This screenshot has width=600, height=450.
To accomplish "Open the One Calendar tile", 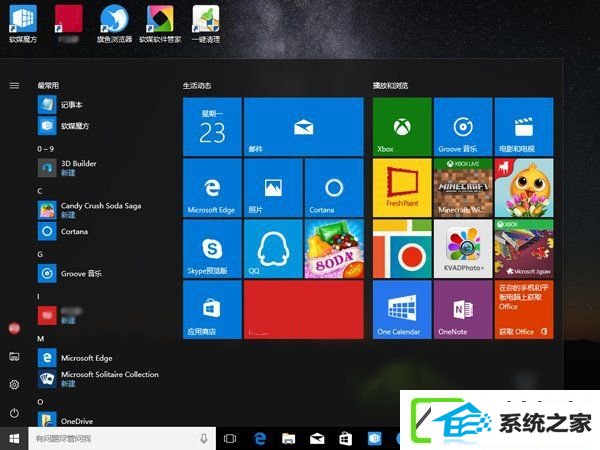I will 402,310.
